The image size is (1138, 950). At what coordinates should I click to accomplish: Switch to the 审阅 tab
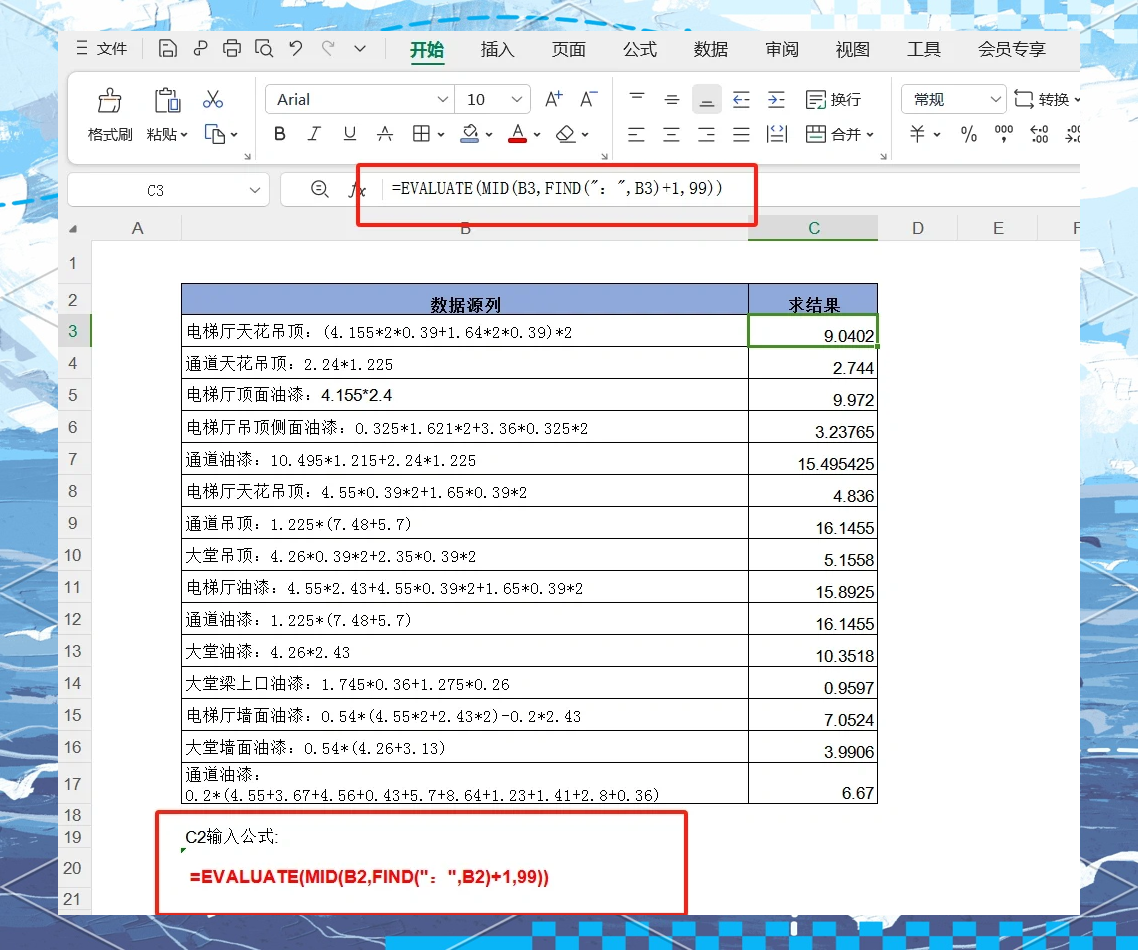[782, 49]
